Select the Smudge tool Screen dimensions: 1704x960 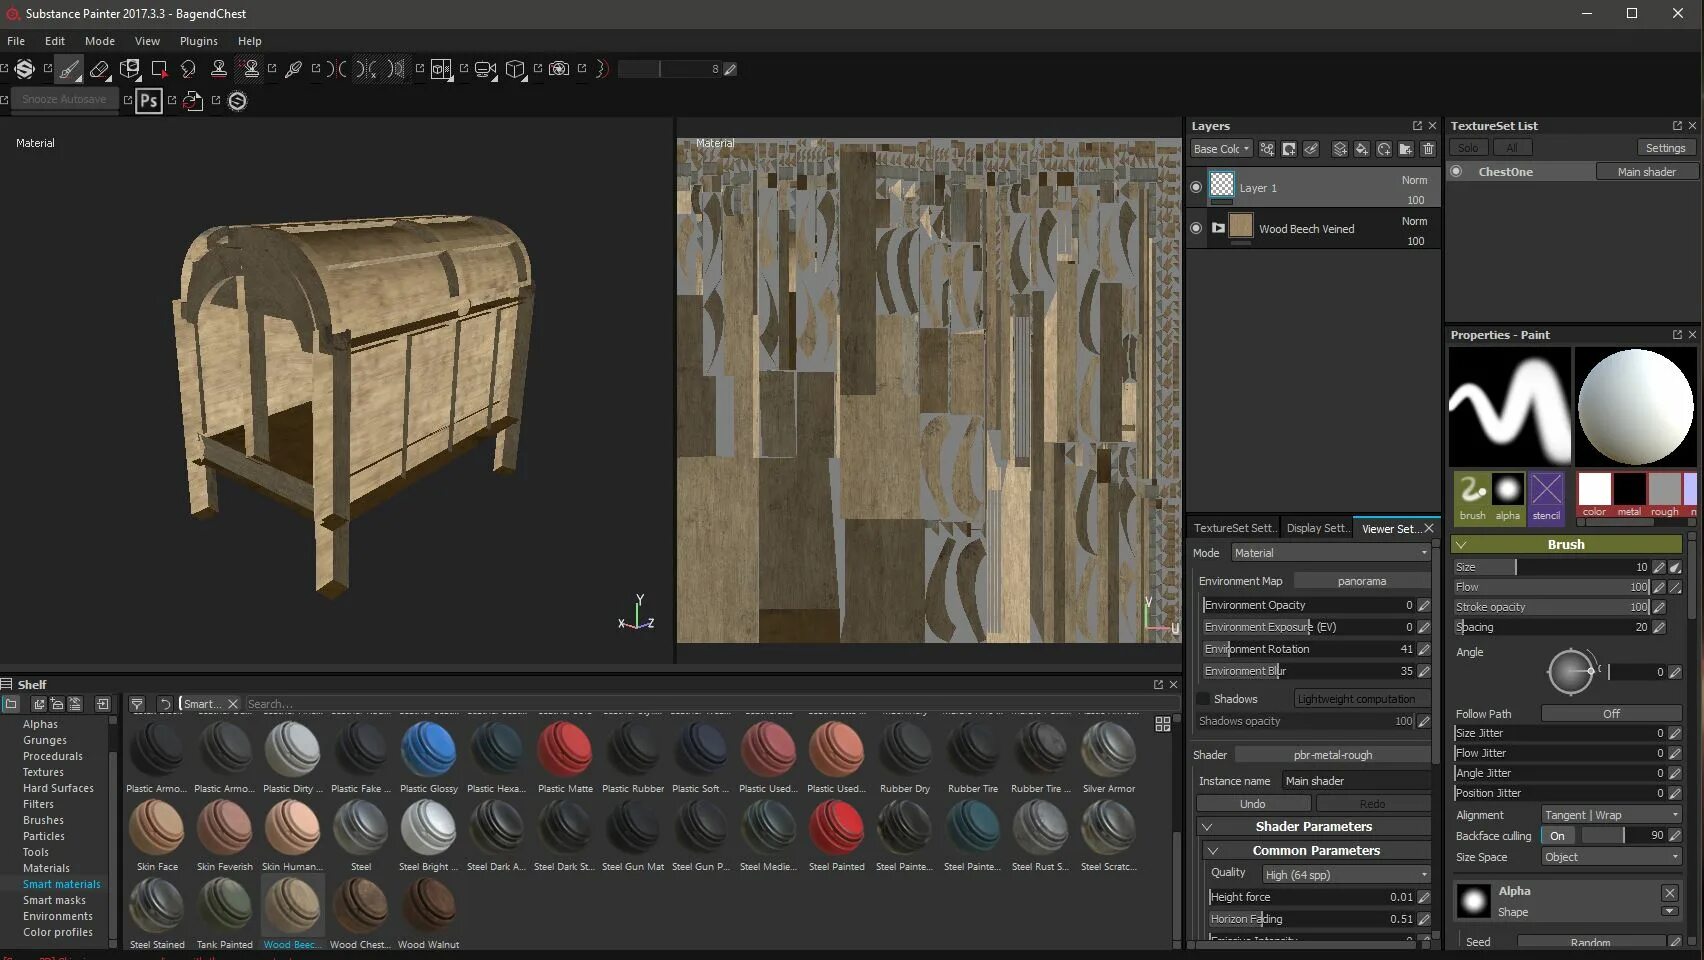[x=187, y=68]
